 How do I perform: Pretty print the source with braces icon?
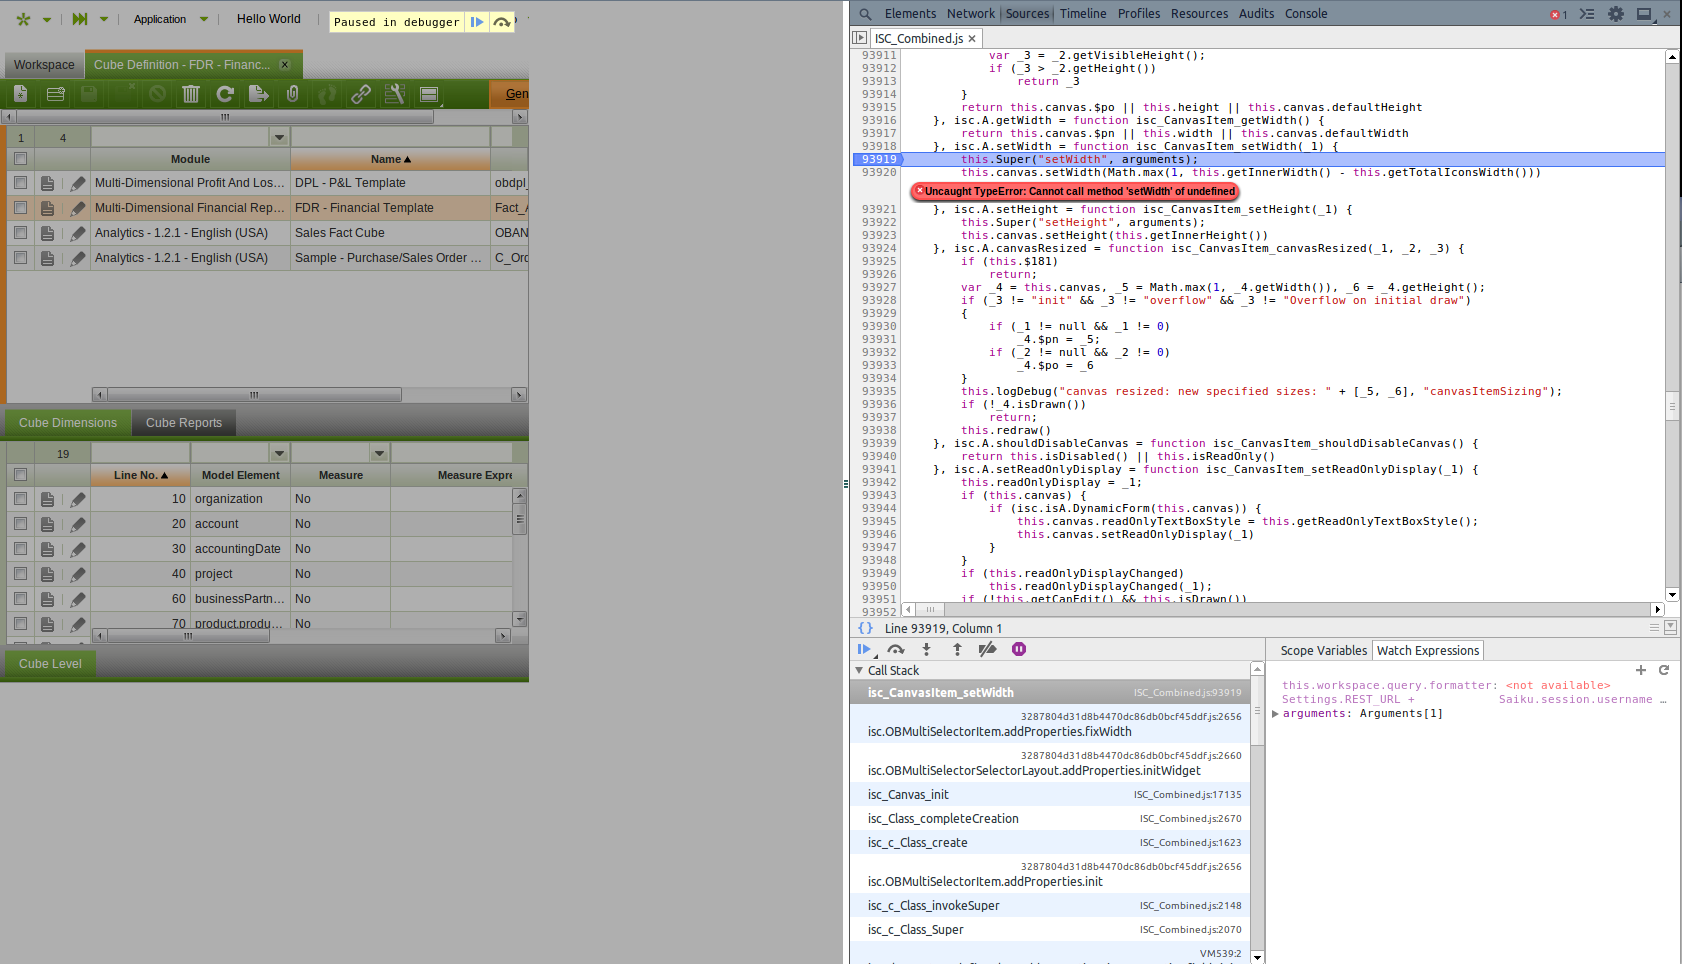point(865,628)
